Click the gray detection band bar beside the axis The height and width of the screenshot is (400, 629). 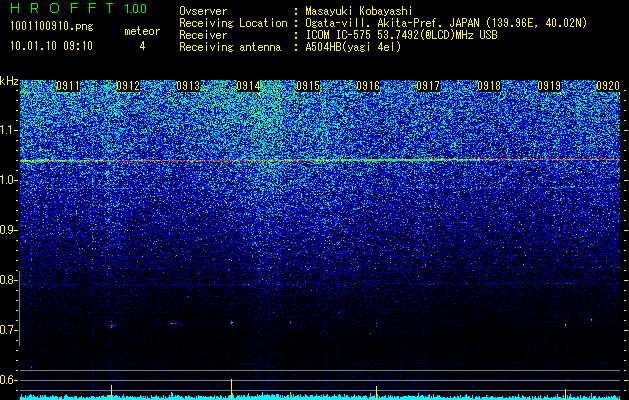[19, 308]
